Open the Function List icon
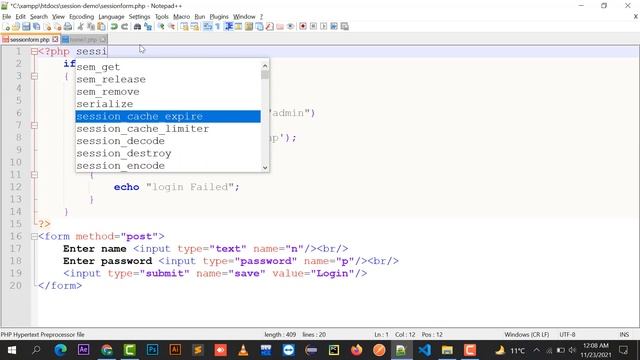640x360 pixels. point(269,27)
